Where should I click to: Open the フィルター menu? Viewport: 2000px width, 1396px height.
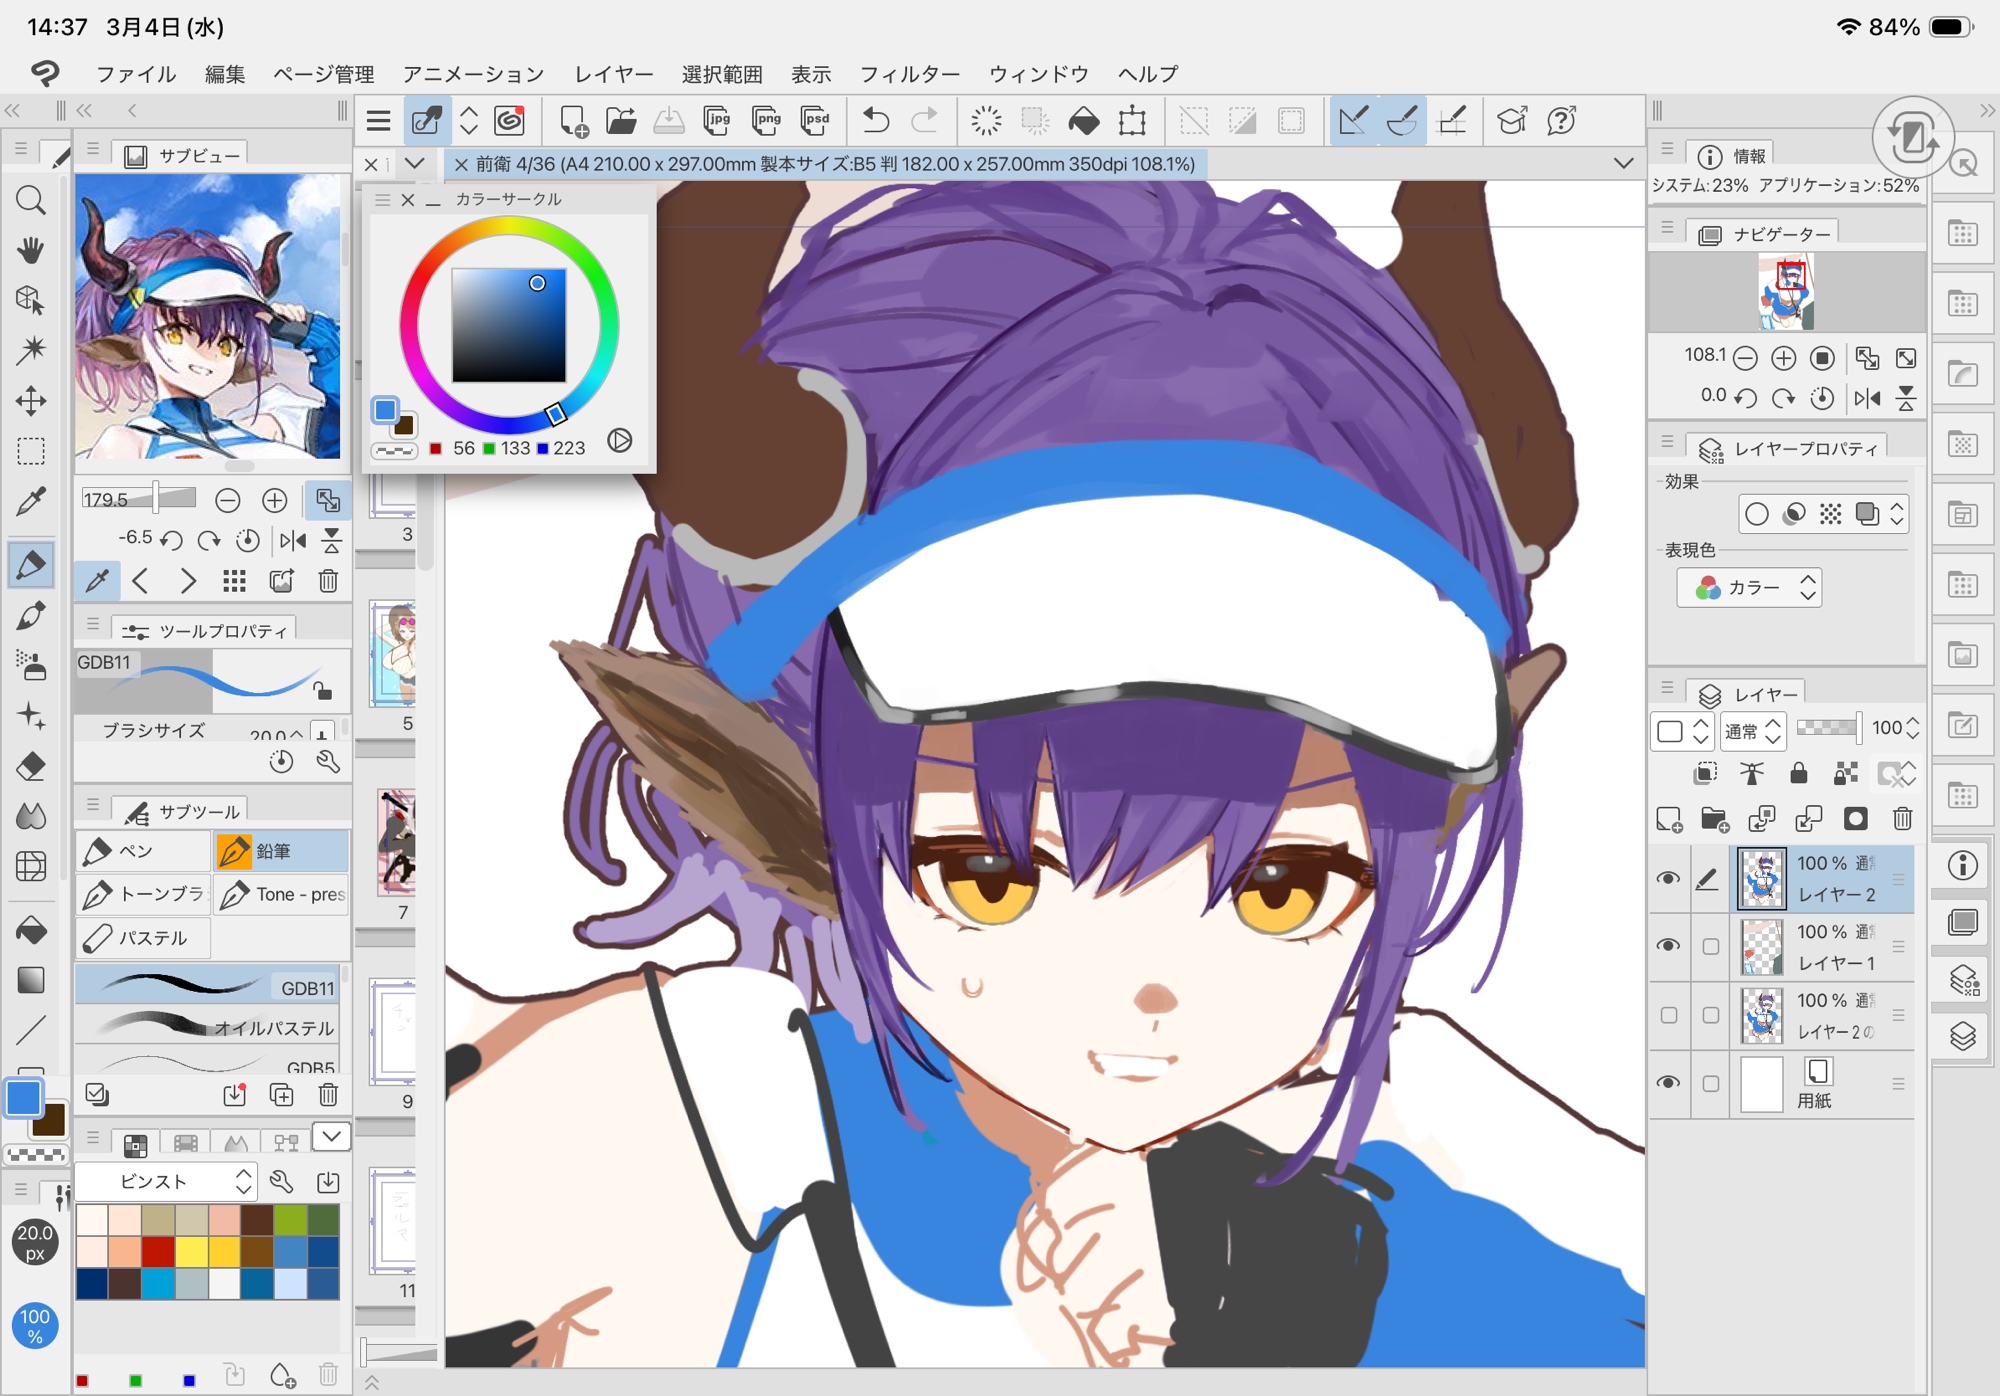tap(909, 74)
